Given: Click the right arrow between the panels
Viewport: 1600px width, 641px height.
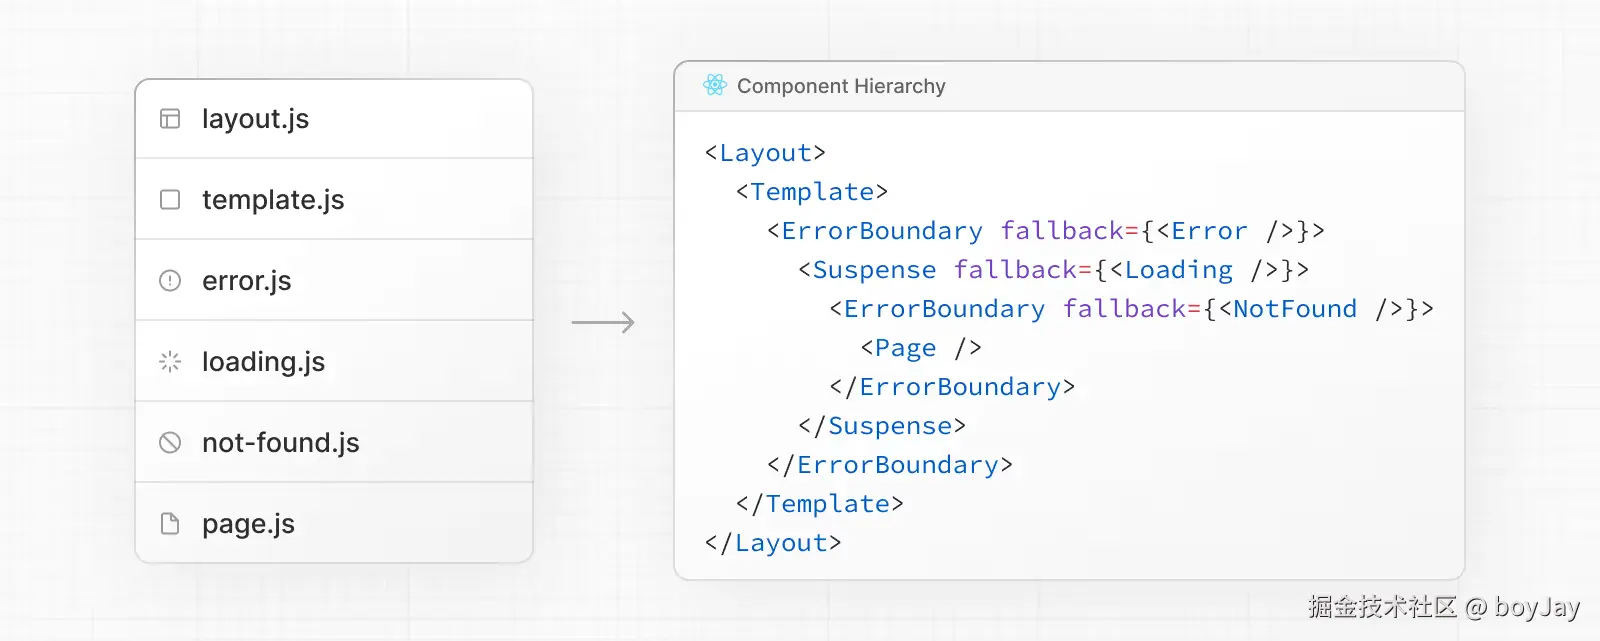Looking at the screenshot, I should tap(603, 322).
